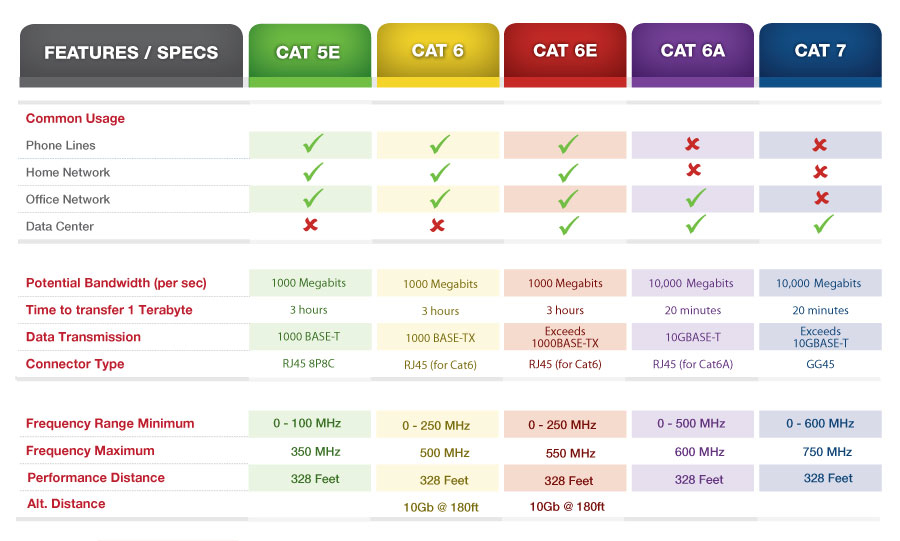900x541 pixels.
Task: Click the CAT 6A Office Network checkmark
Action: (x=693, y=198)
